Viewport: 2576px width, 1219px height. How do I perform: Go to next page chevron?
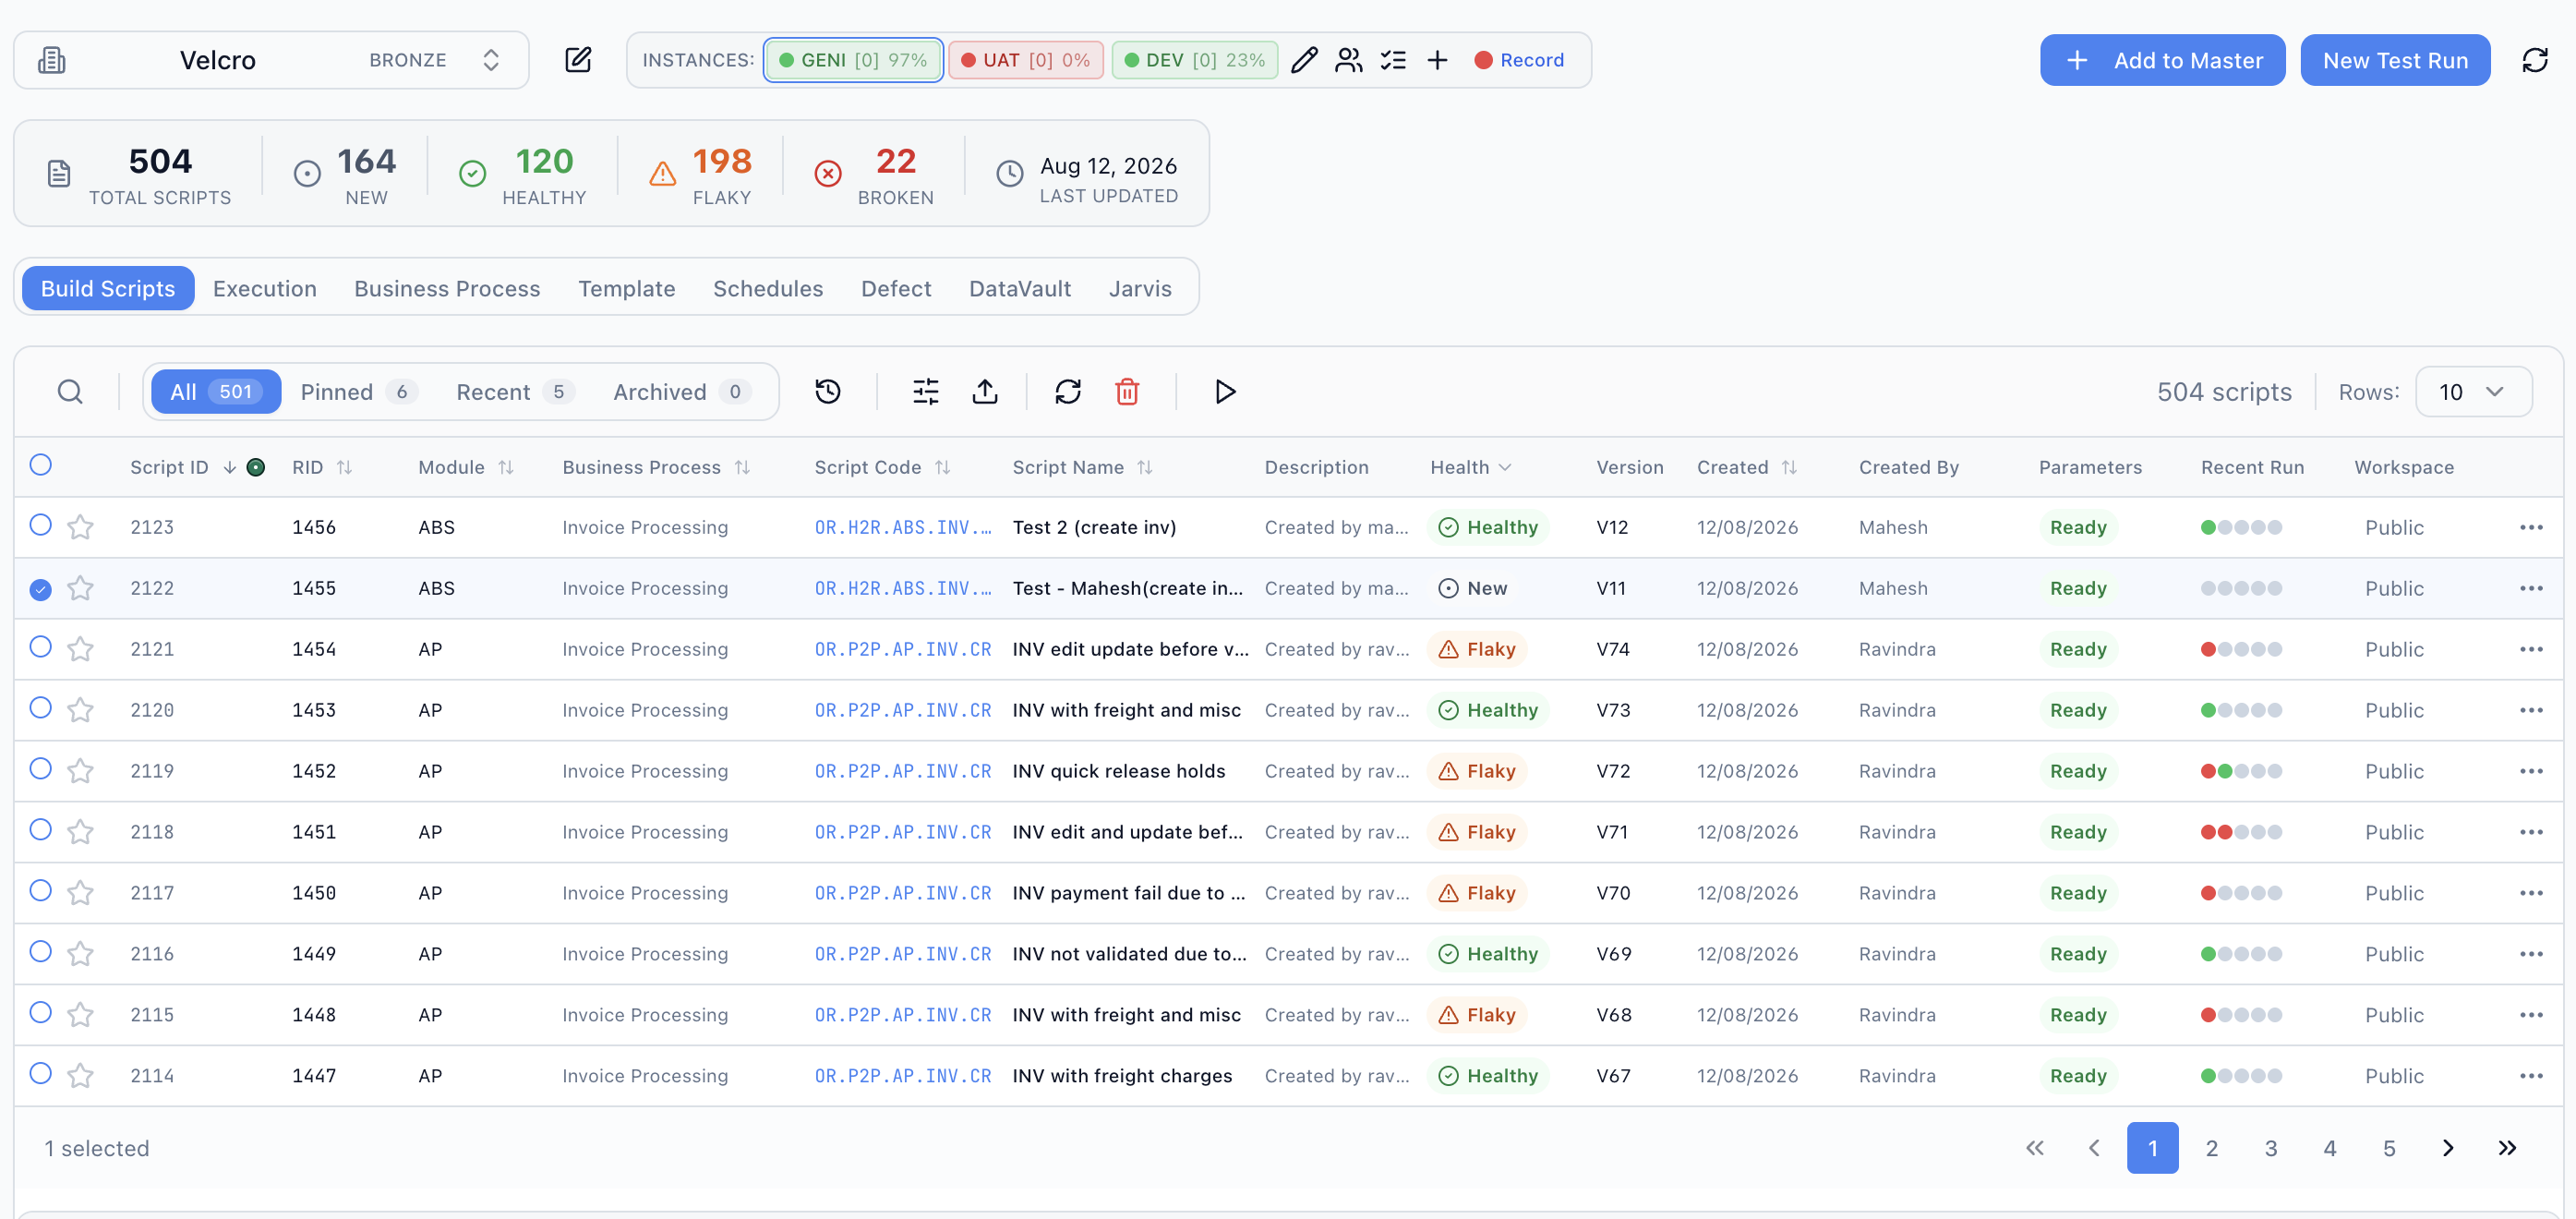coord(2448,1148)
